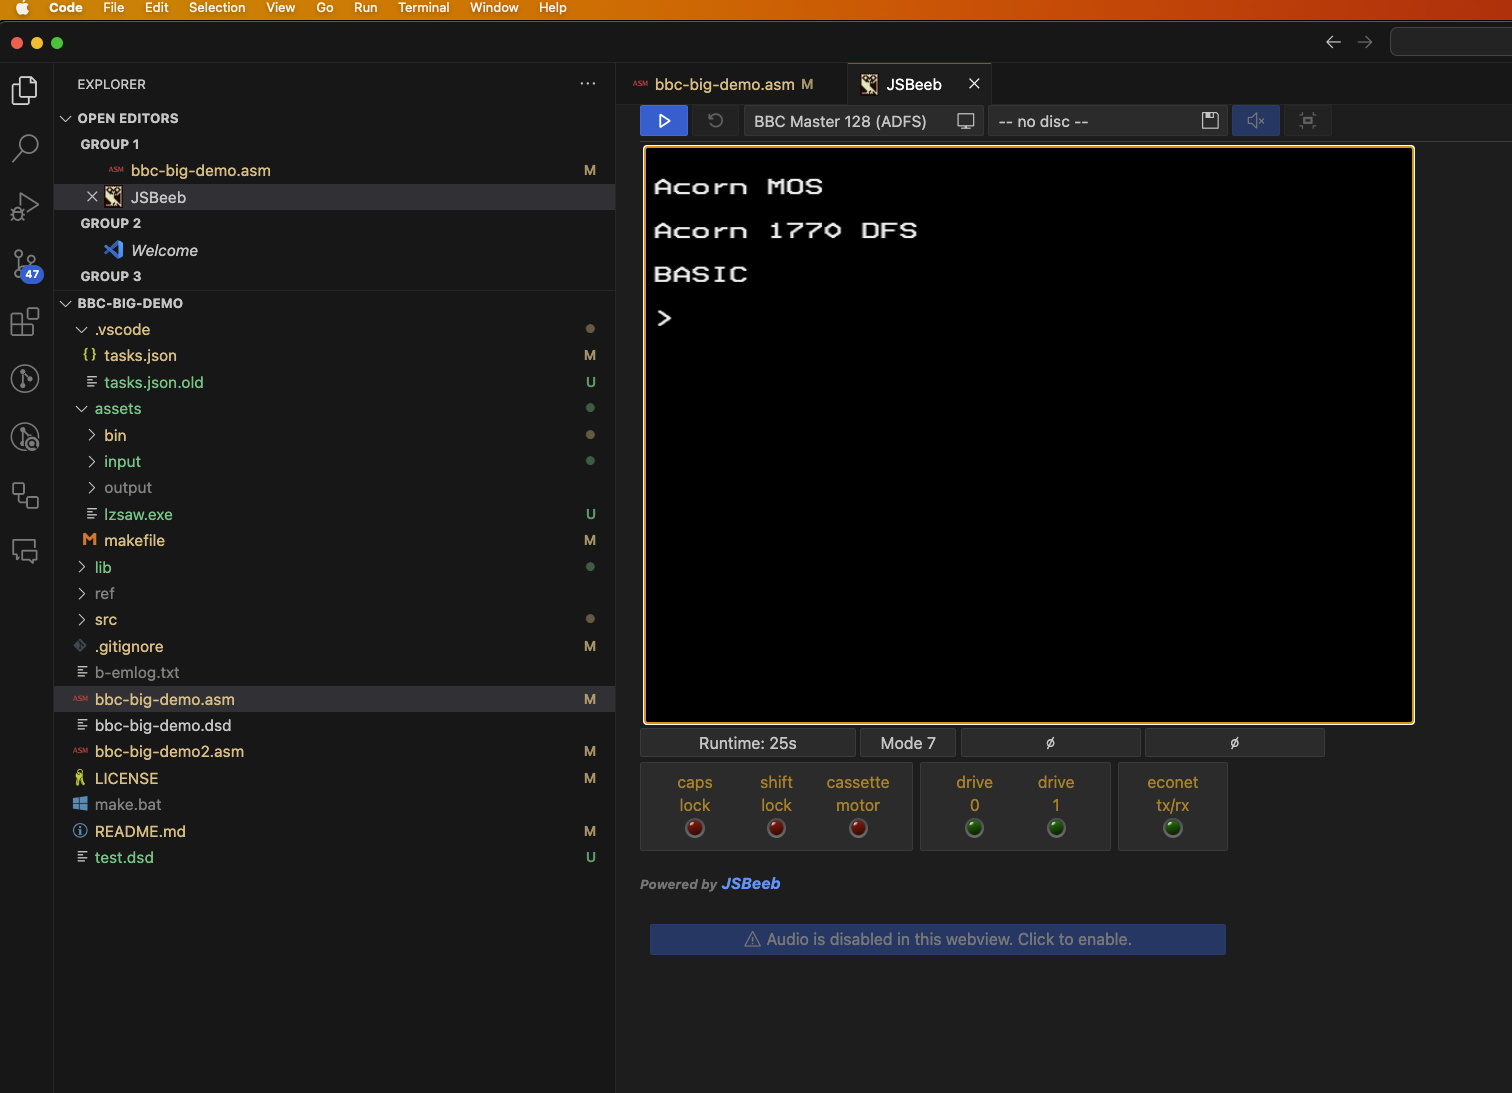Viewport: 1512px width, 1093px height.
Task: Collapse the BBC-BIG-DEMO folder section
Action: coord(66,303)
